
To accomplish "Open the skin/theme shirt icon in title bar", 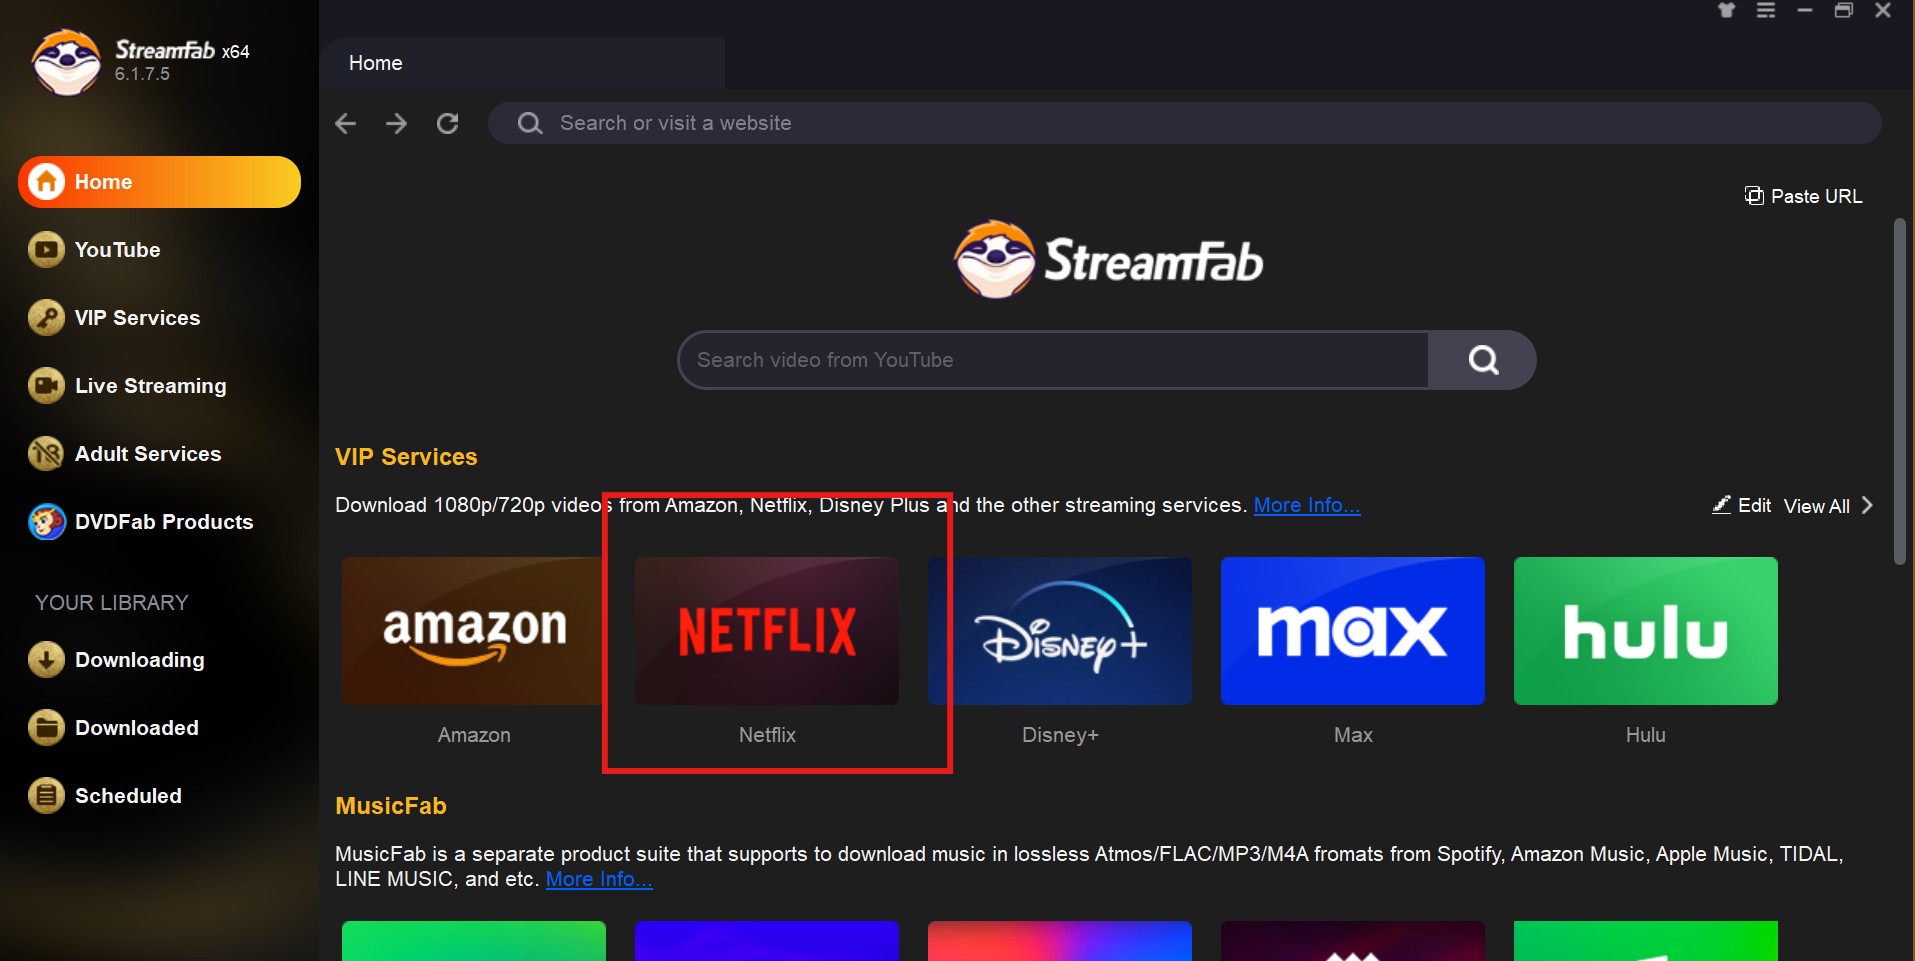I will click(x=1727, y=10).
